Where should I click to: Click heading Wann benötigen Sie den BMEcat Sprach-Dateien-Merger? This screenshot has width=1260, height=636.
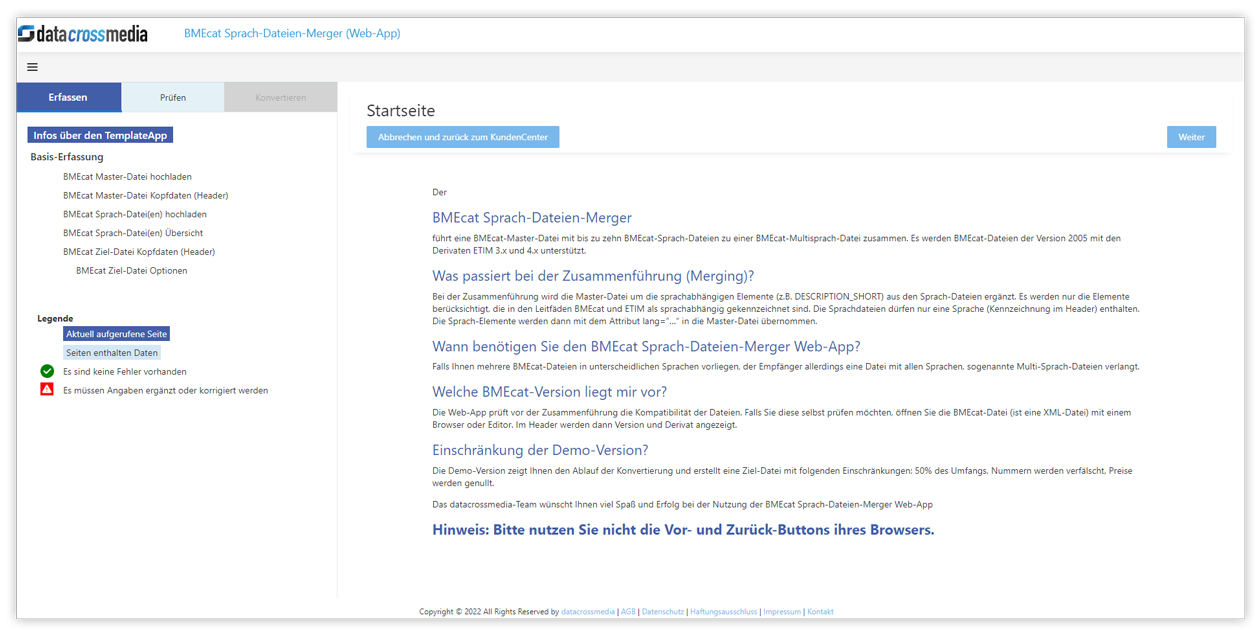(646, 347)
